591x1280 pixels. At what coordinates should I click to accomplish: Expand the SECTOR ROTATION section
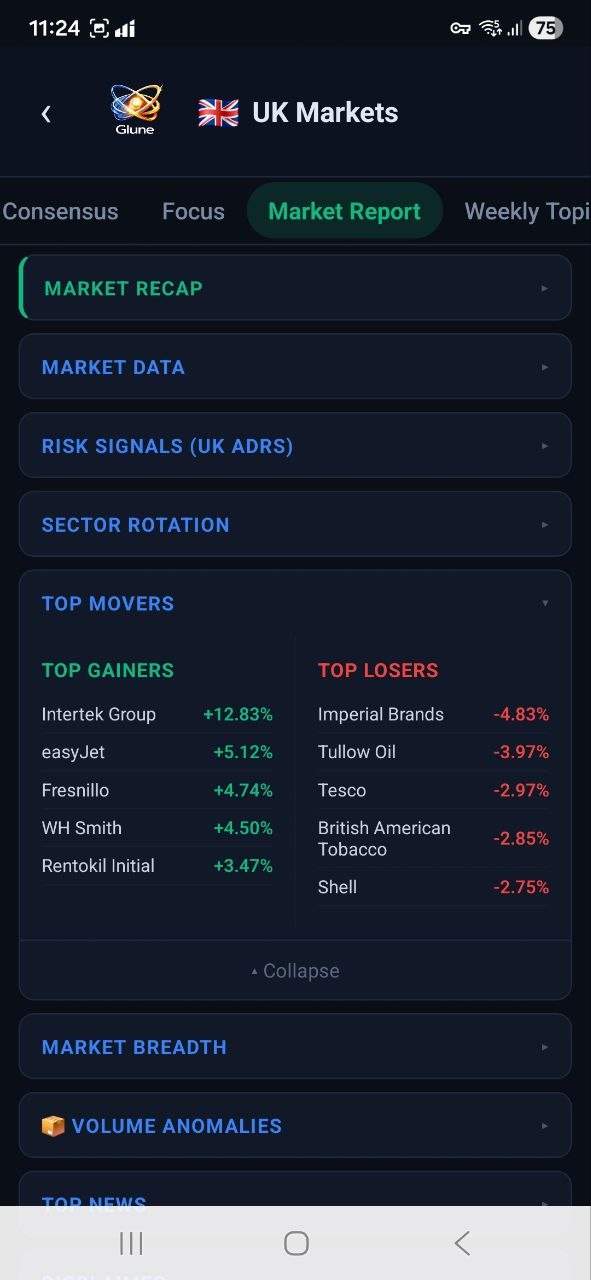tap(295, 523)
